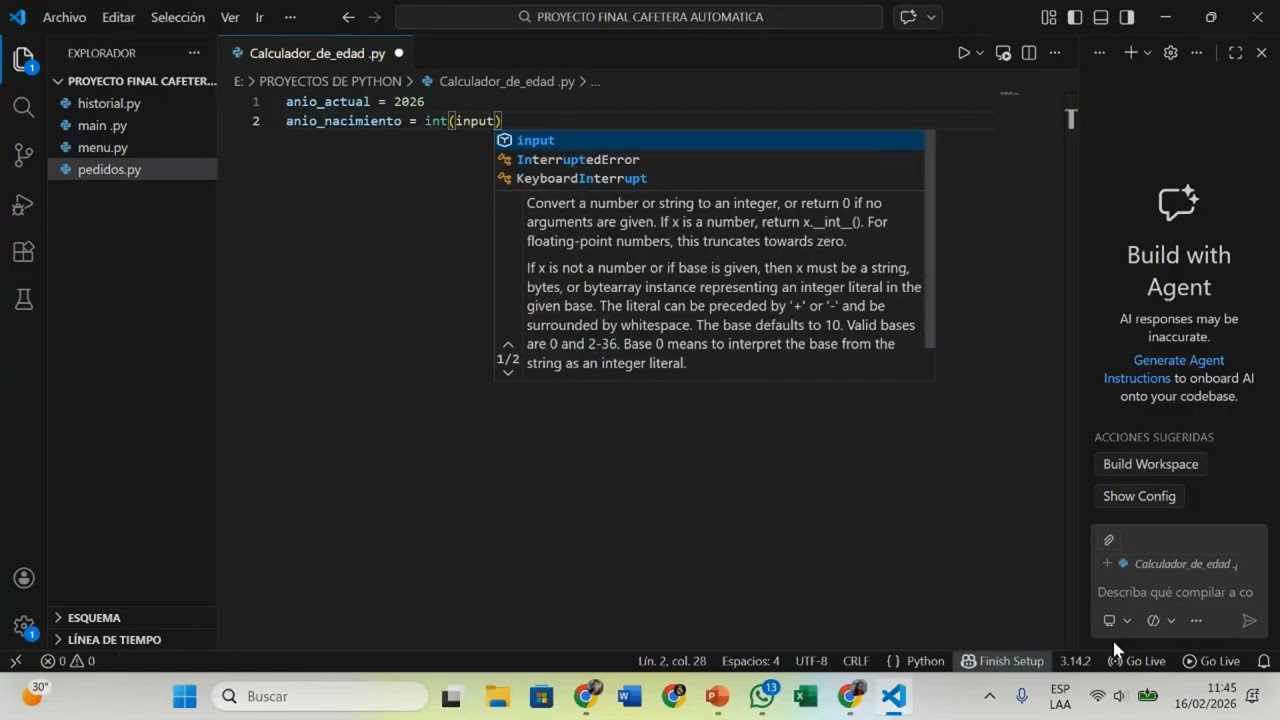Attach context with paperclip icon

click(1109, 540)
